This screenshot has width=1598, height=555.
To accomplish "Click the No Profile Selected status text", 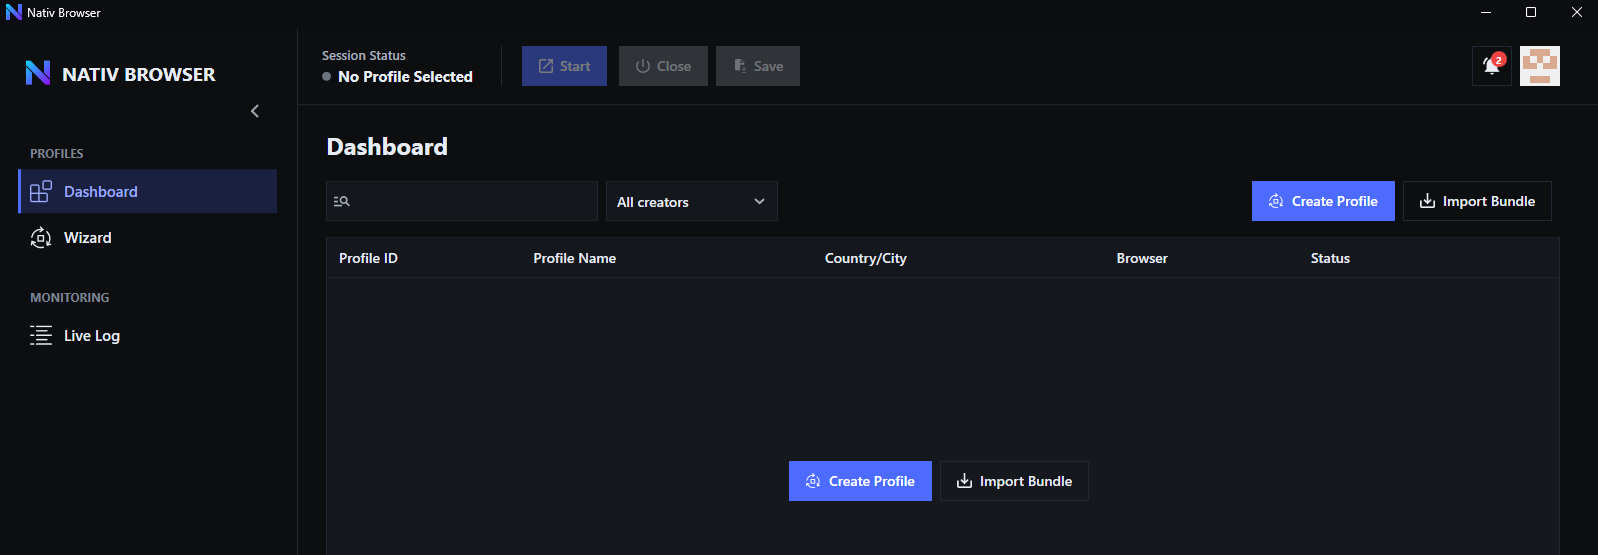I will click(x=405, y=76).
